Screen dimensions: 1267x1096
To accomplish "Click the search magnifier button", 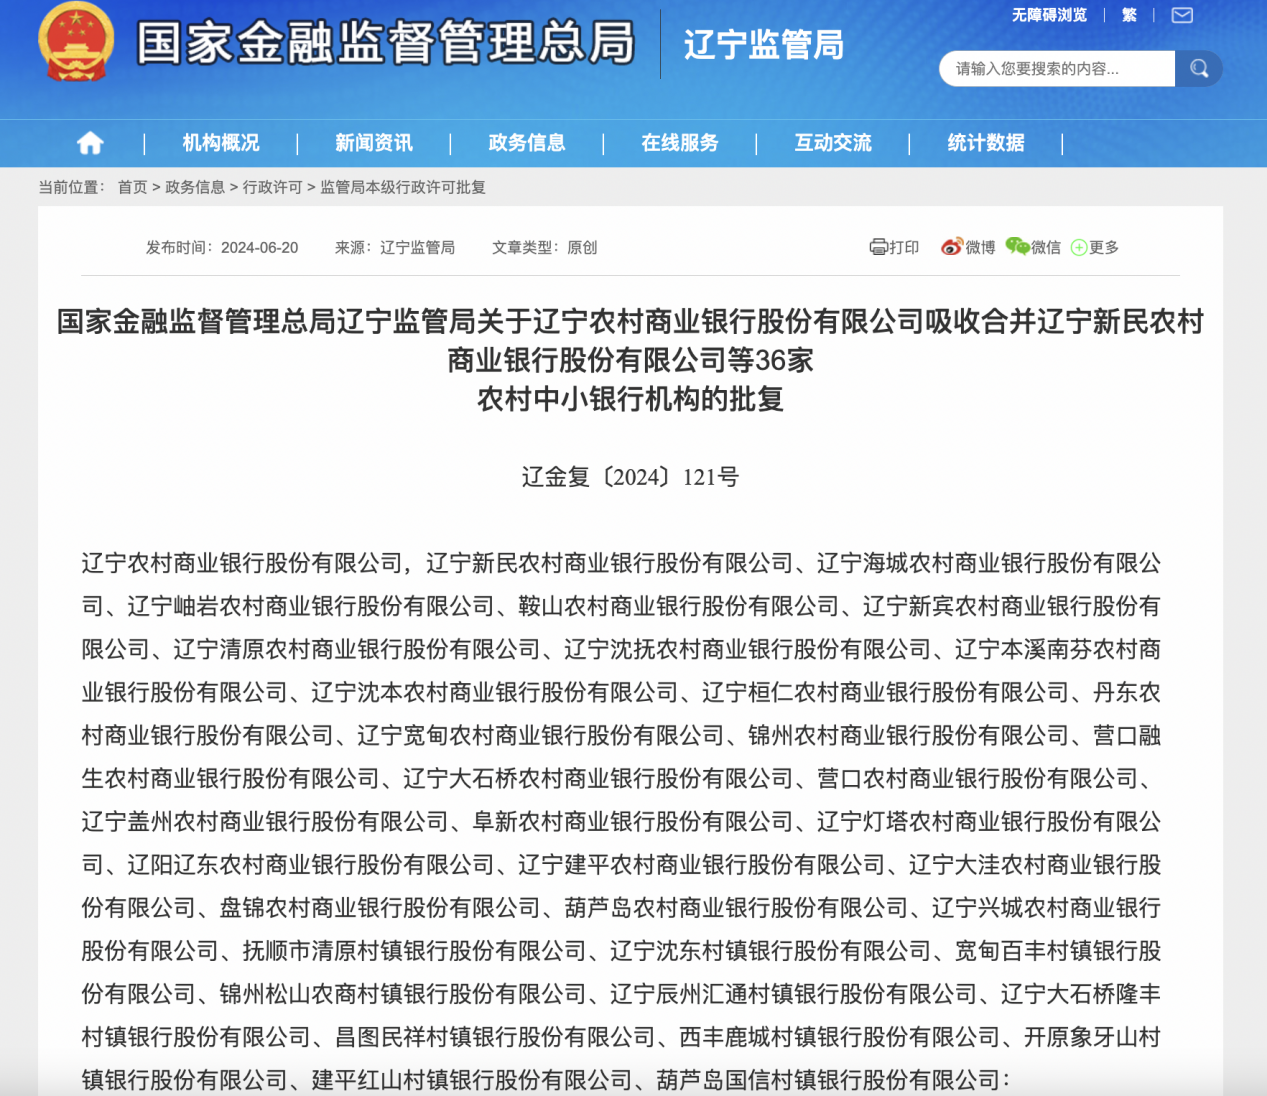I will click(x=1199, y=68).
